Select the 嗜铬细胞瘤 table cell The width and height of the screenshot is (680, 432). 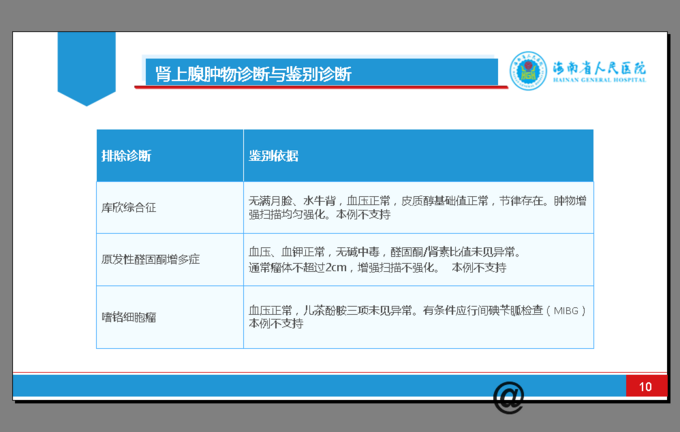click(129, 317)
